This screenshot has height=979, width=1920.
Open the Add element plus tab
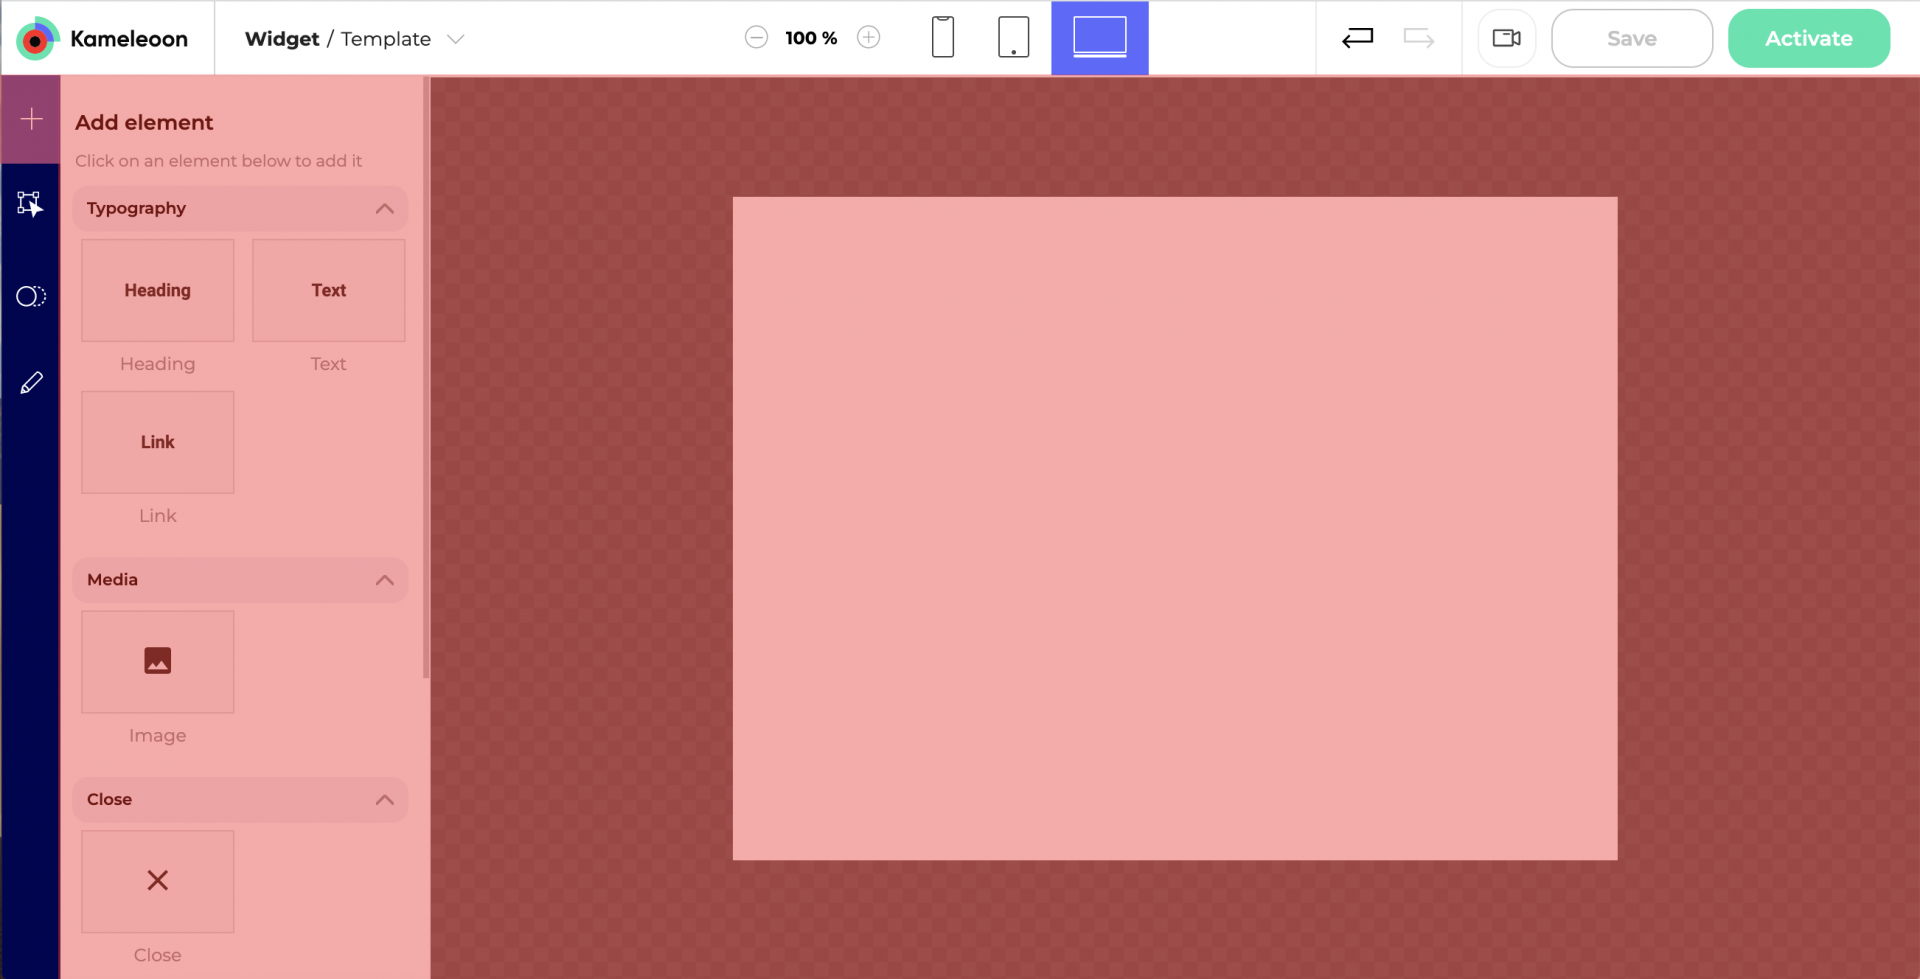coord(31,120)
